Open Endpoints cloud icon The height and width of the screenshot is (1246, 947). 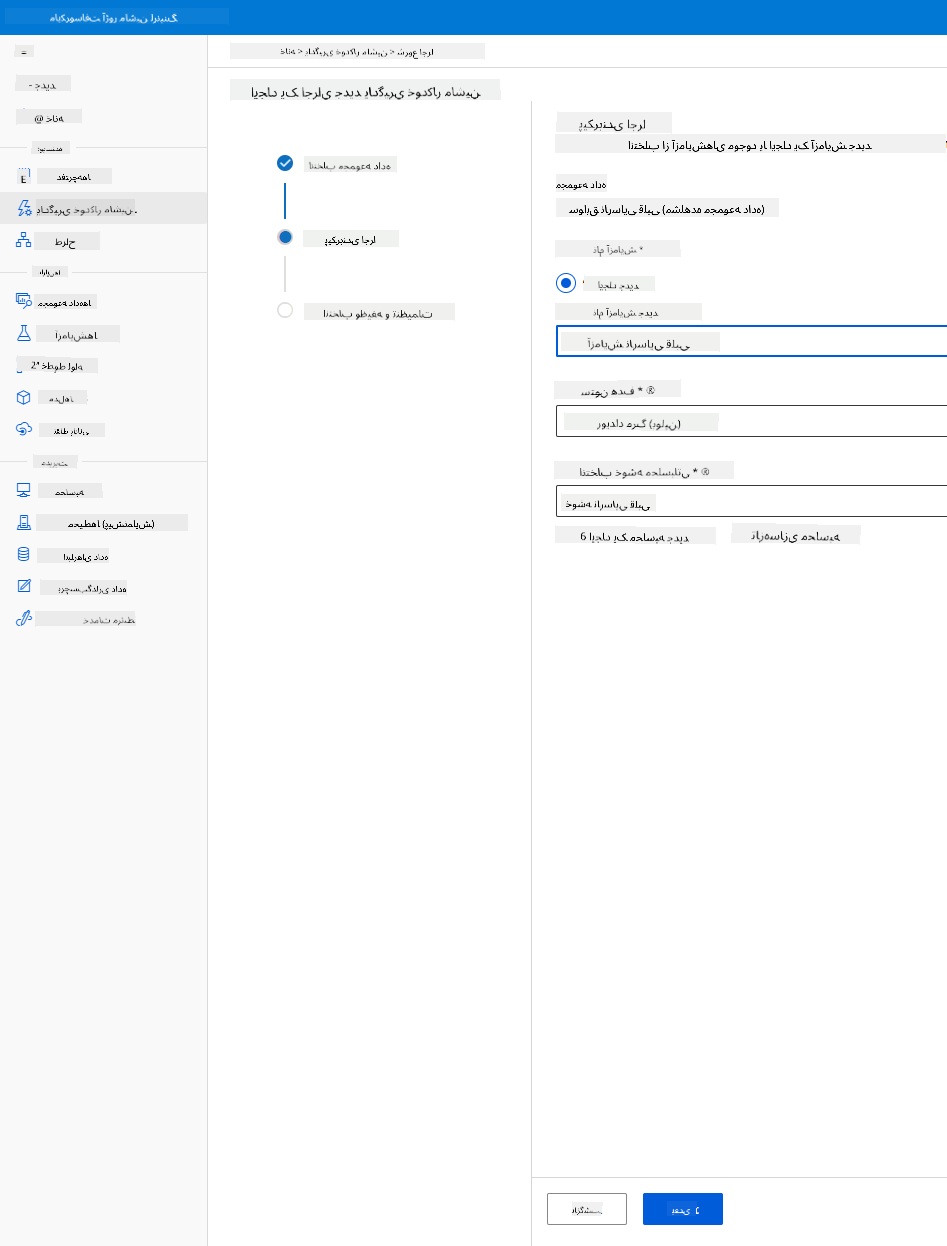click(25, 429)
